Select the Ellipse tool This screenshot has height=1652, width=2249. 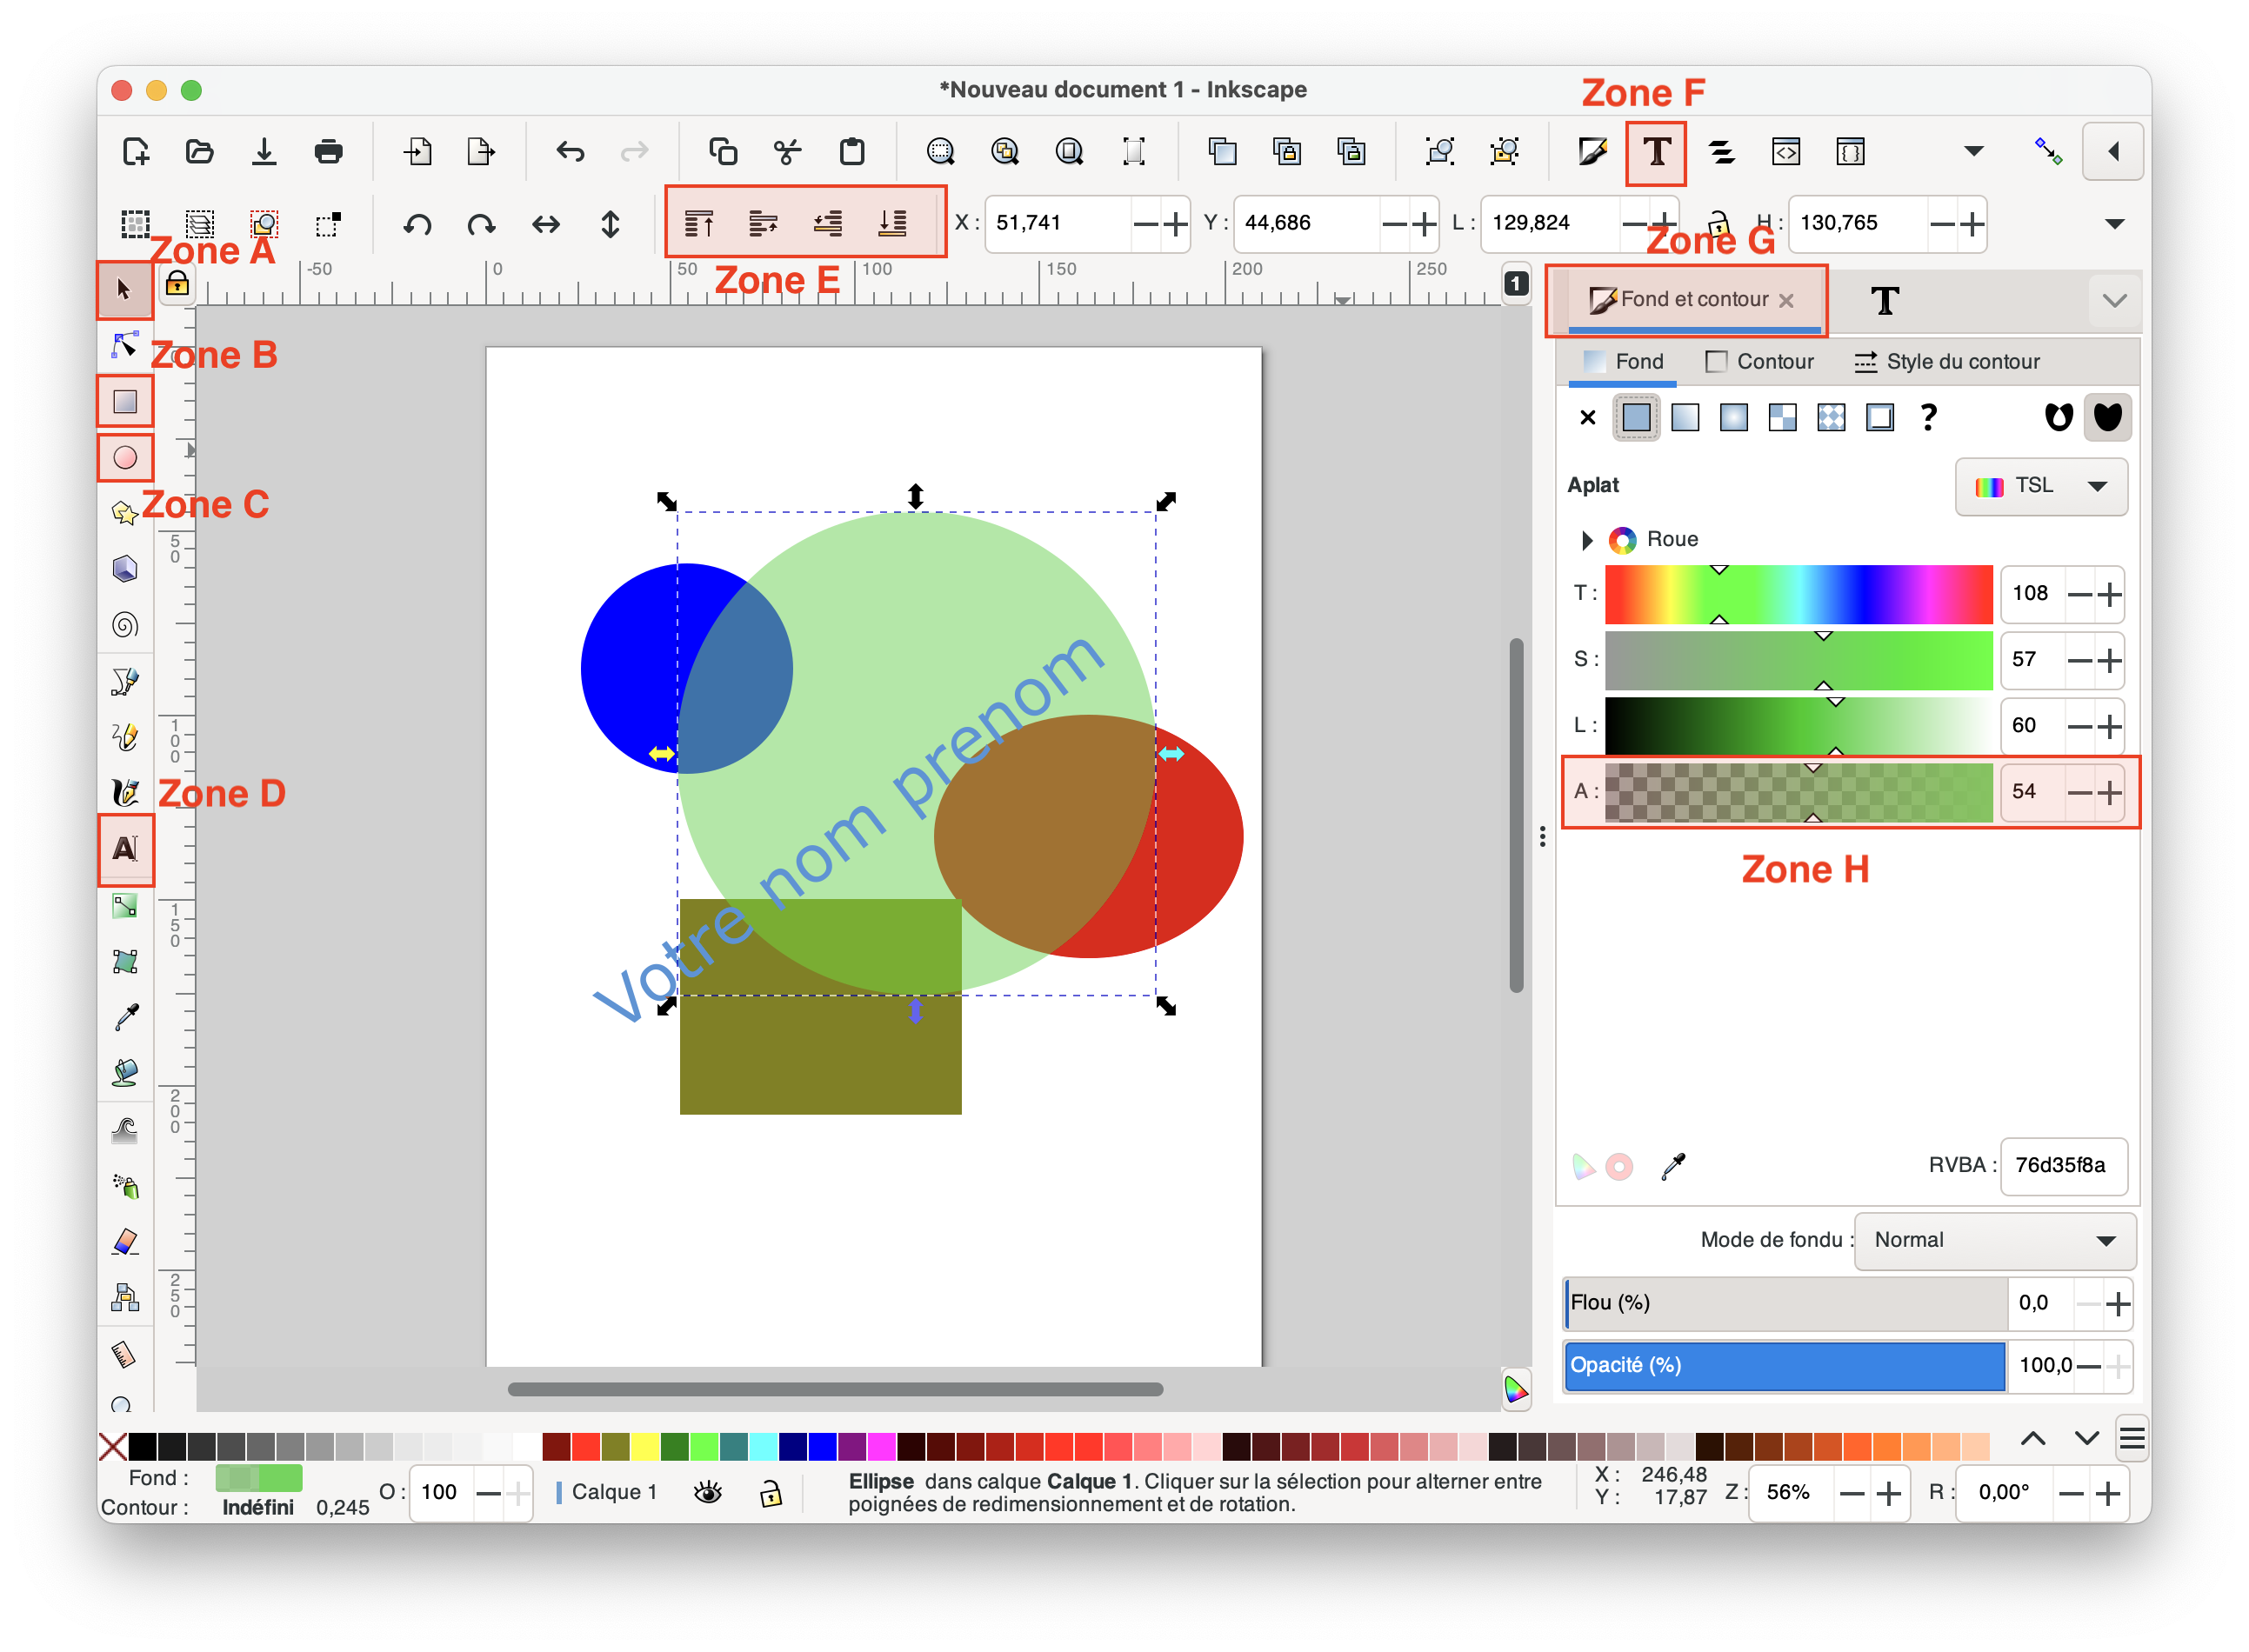click(x=125, y=458)
